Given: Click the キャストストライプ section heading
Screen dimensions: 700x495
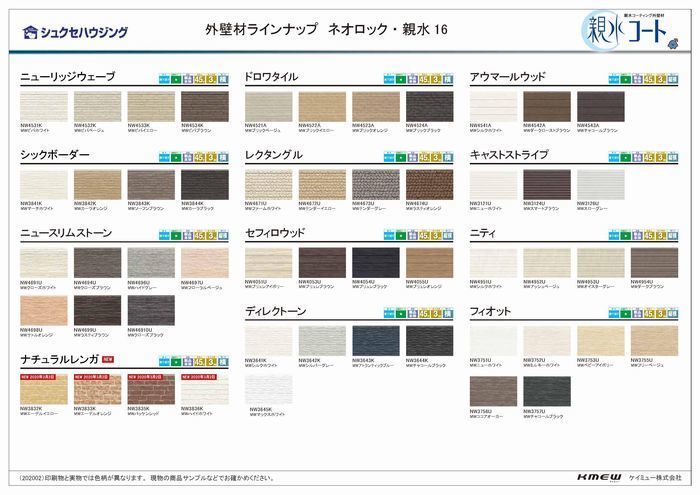Looking at the screenshot, I should pos(509,155).
